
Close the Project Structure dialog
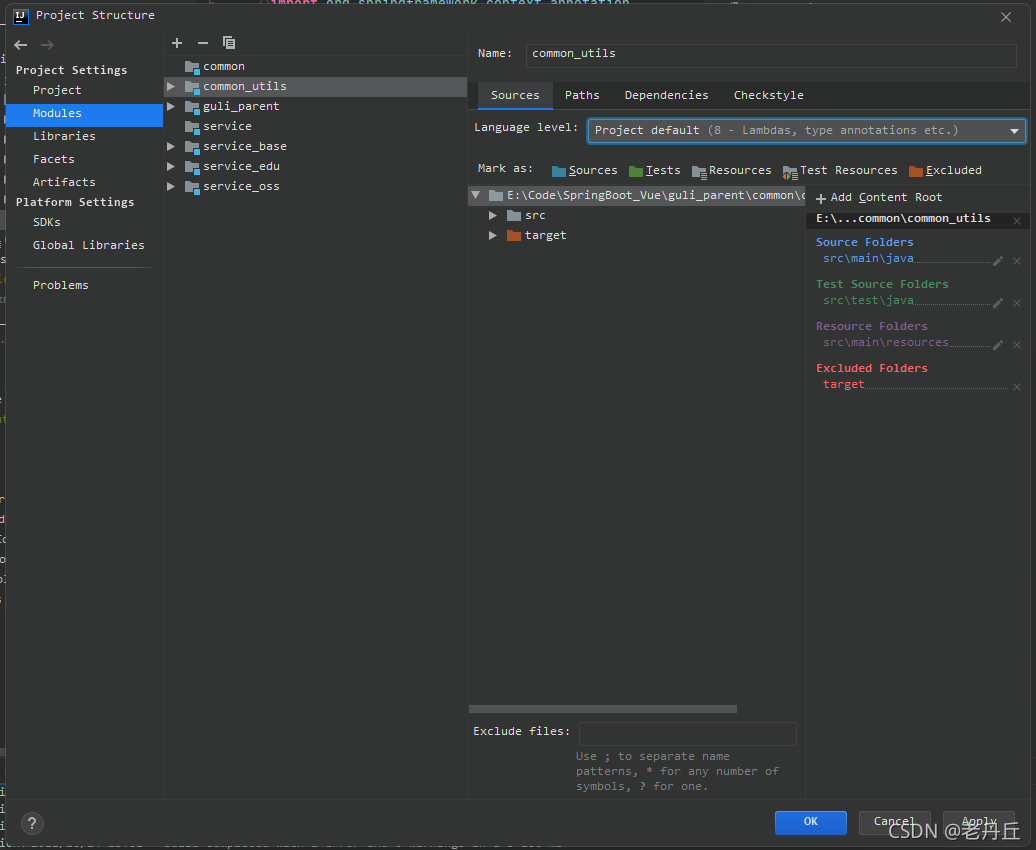pos(1006,17)
